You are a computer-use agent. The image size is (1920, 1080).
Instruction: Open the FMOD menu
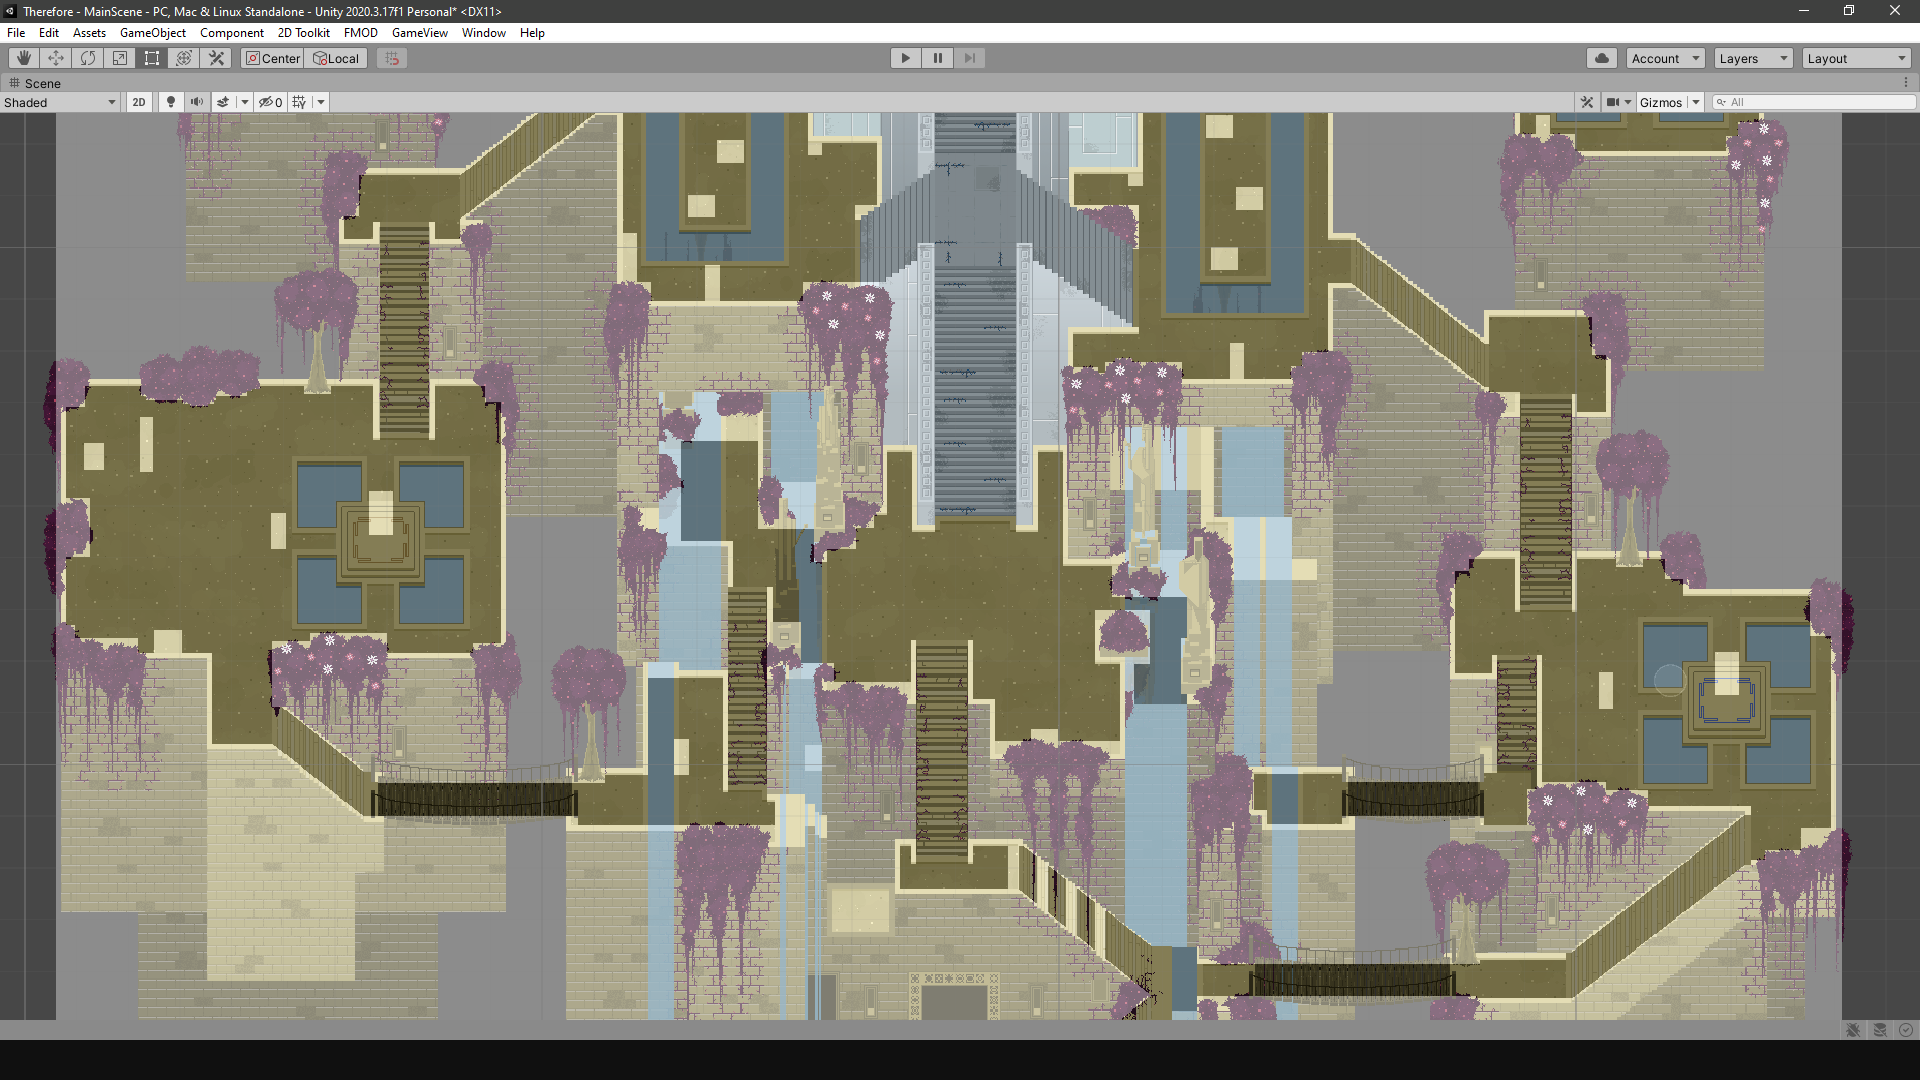point(360,33)
